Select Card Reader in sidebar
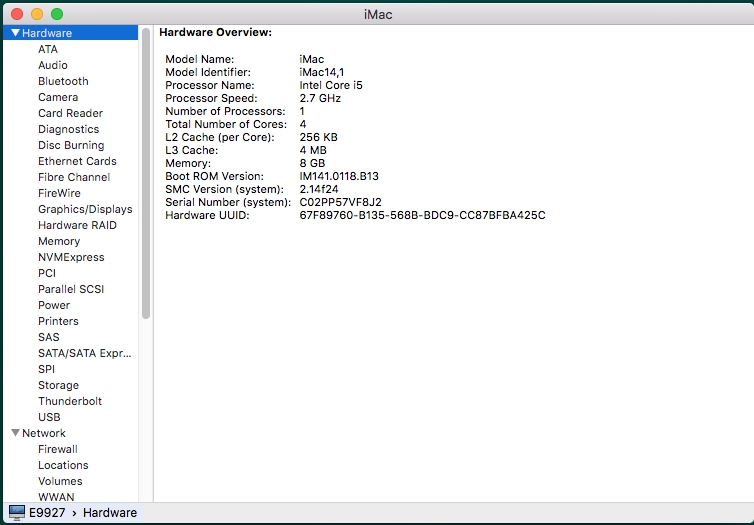The width and height of the screenshot is (754, 525). point(70,113)
